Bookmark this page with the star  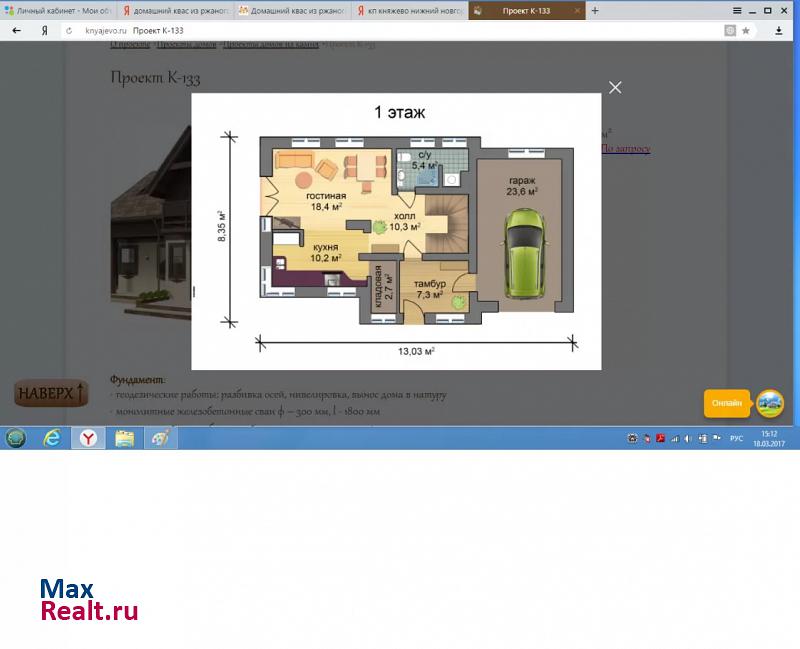pyautogui.click(x=746, y=31)
